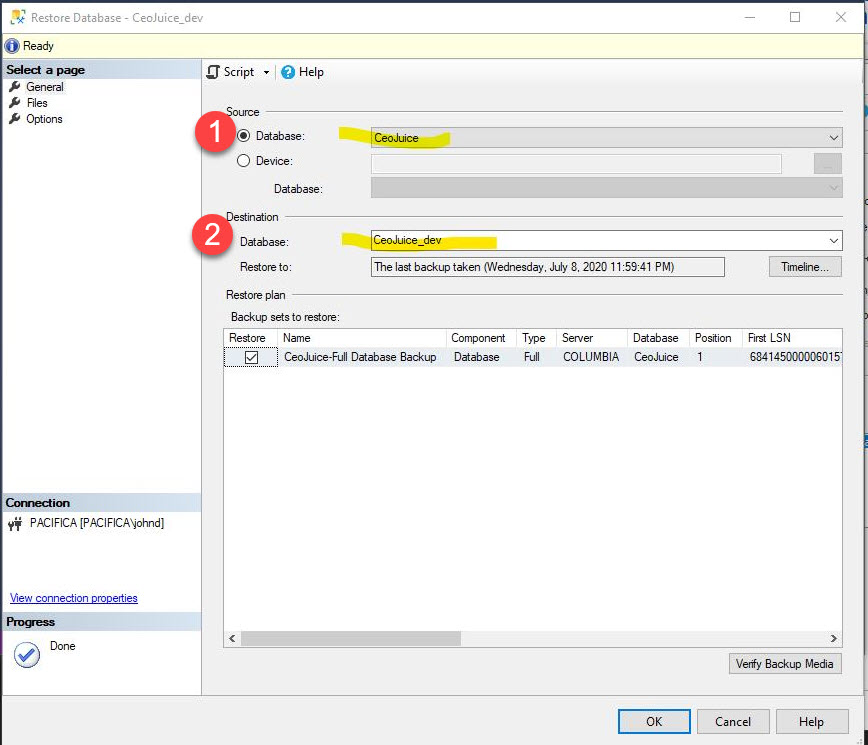Click the COLUMBIA server cell
Image resolution: width=868 pixels, height=745 pixels.
tap(591, 357)
